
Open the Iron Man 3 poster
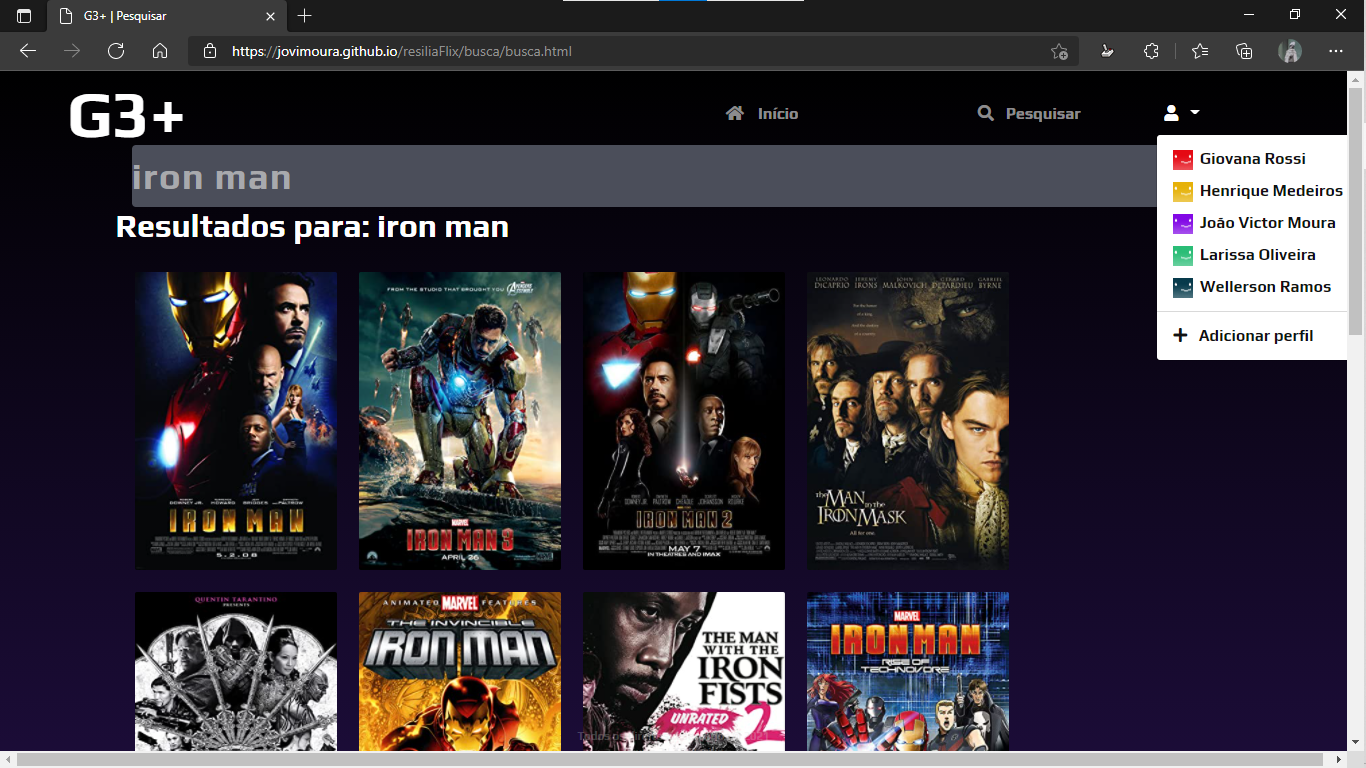[460, 421]
